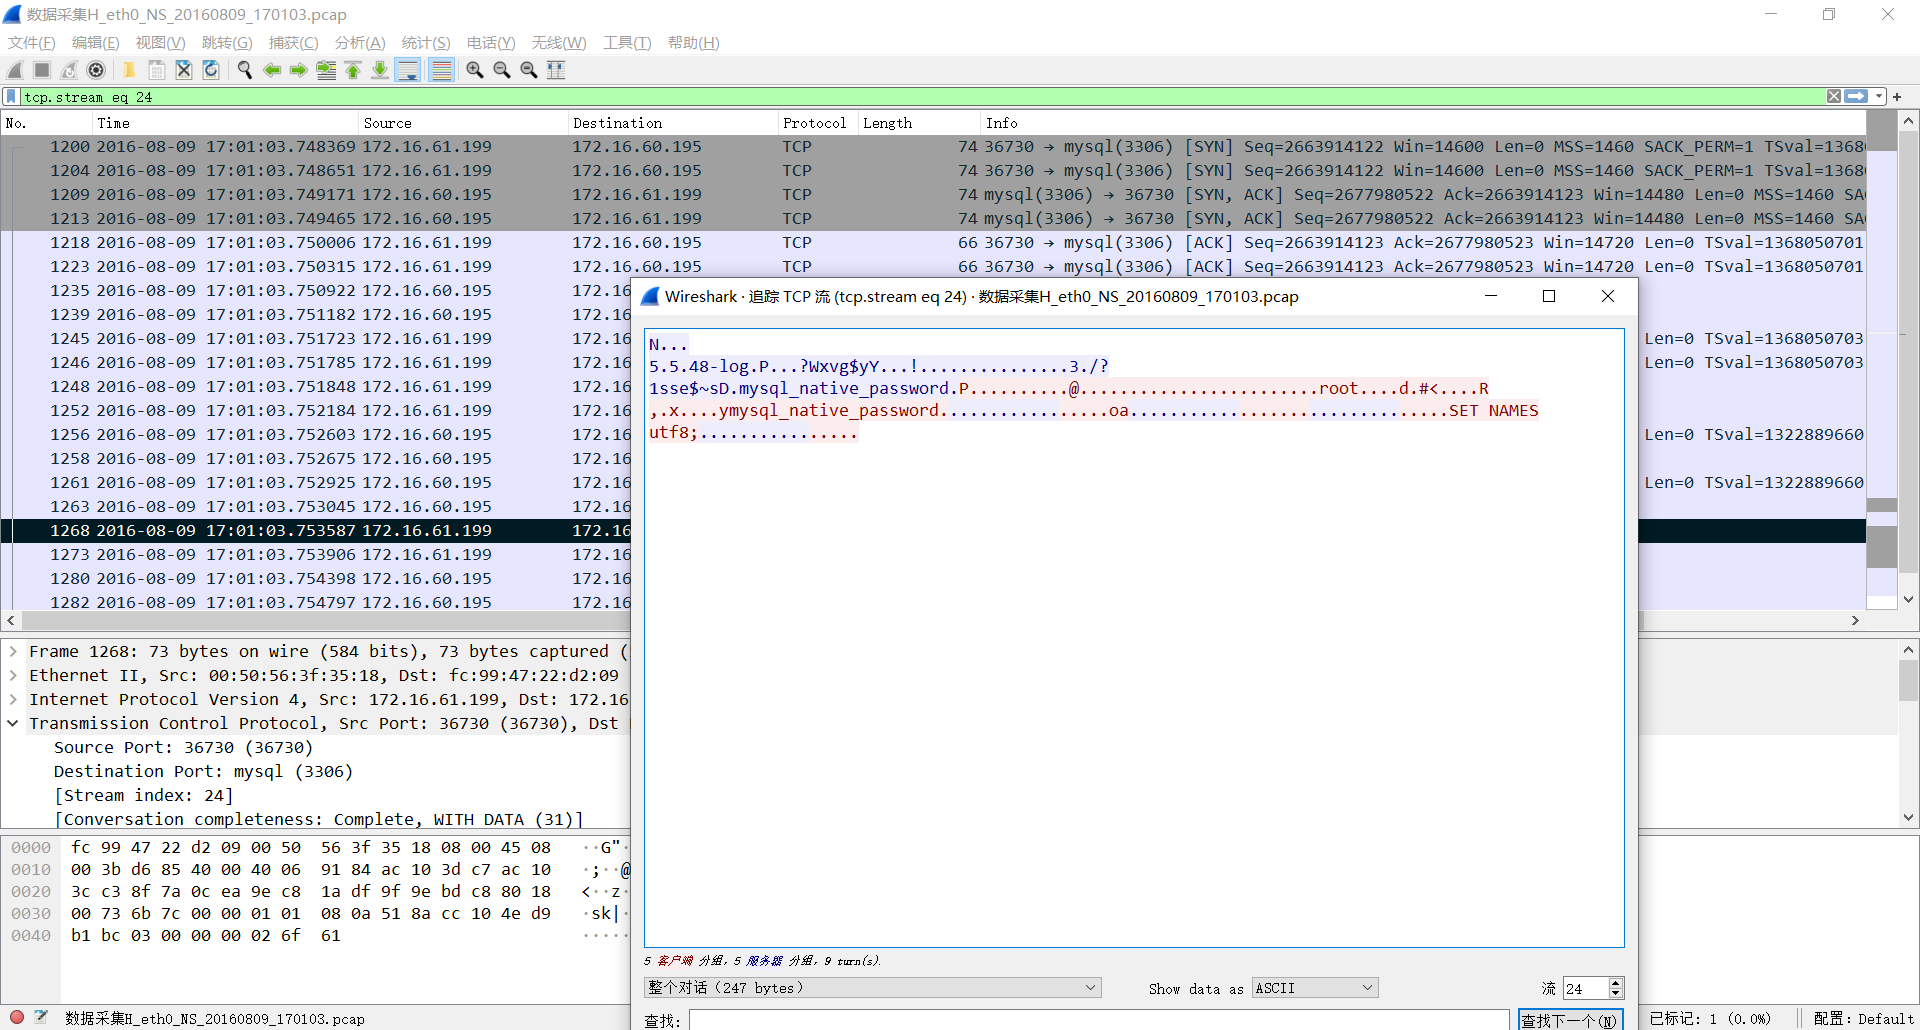1920x1030 pixels.
Task: Collapse the Transmission Control Protocol tree node
Action: click(x=13, y=723)
